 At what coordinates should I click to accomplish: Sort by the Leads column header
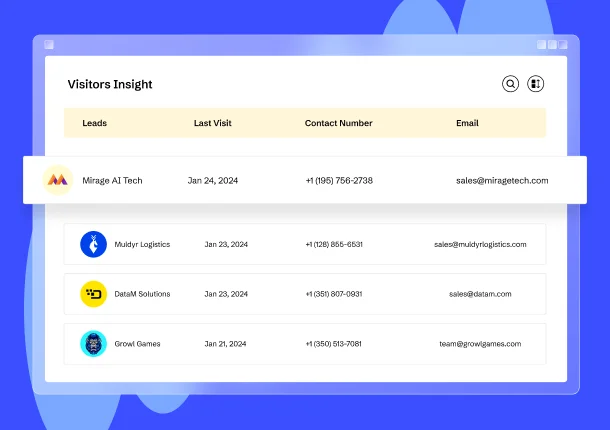click(95, 123)
